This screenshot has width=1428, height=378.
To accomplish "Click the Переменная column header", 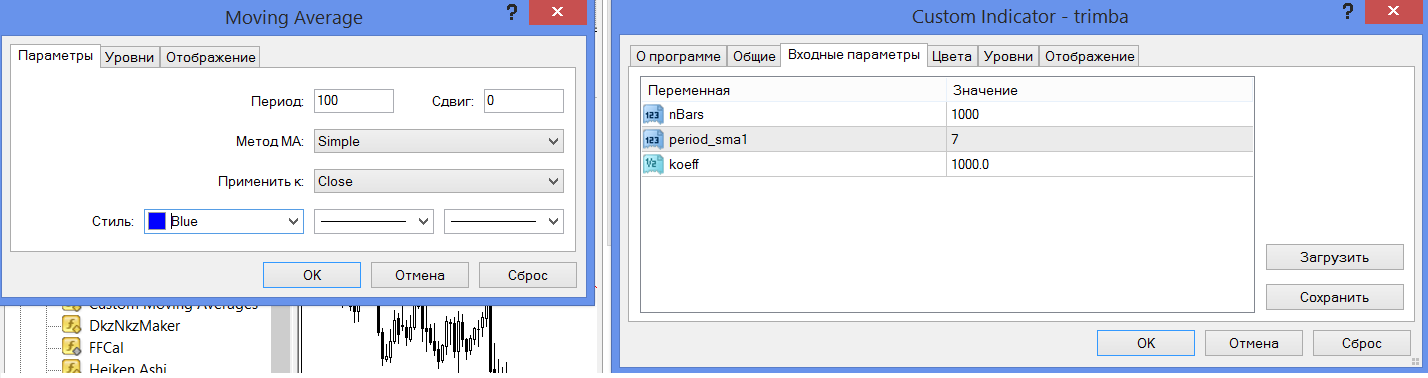I will pyautogui.click(x=793, y=91).
